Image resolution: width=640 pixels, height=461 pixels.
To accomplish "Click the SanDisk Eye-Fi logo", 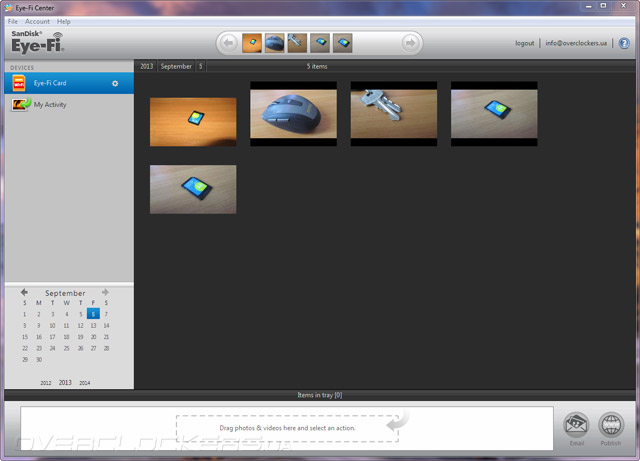I will (x=37, y=42).
